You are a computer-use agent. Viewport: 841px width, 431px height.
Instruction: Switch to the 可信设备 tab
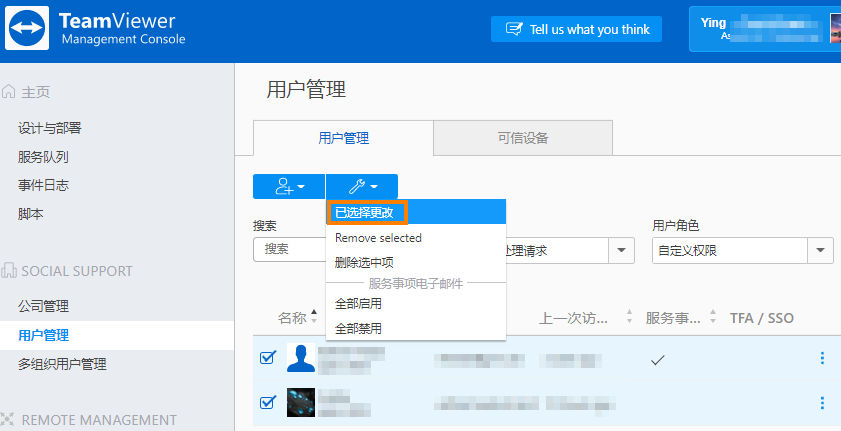pos(523,138)
